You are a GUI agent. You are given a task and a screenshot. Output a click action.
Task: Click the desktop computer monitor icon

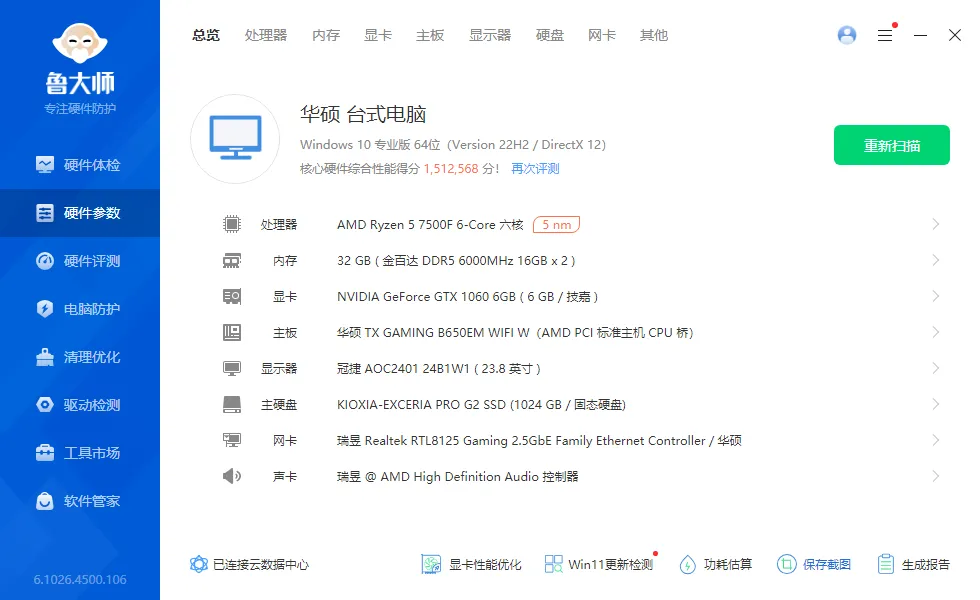pyautogui.click(x=235, y=139)
